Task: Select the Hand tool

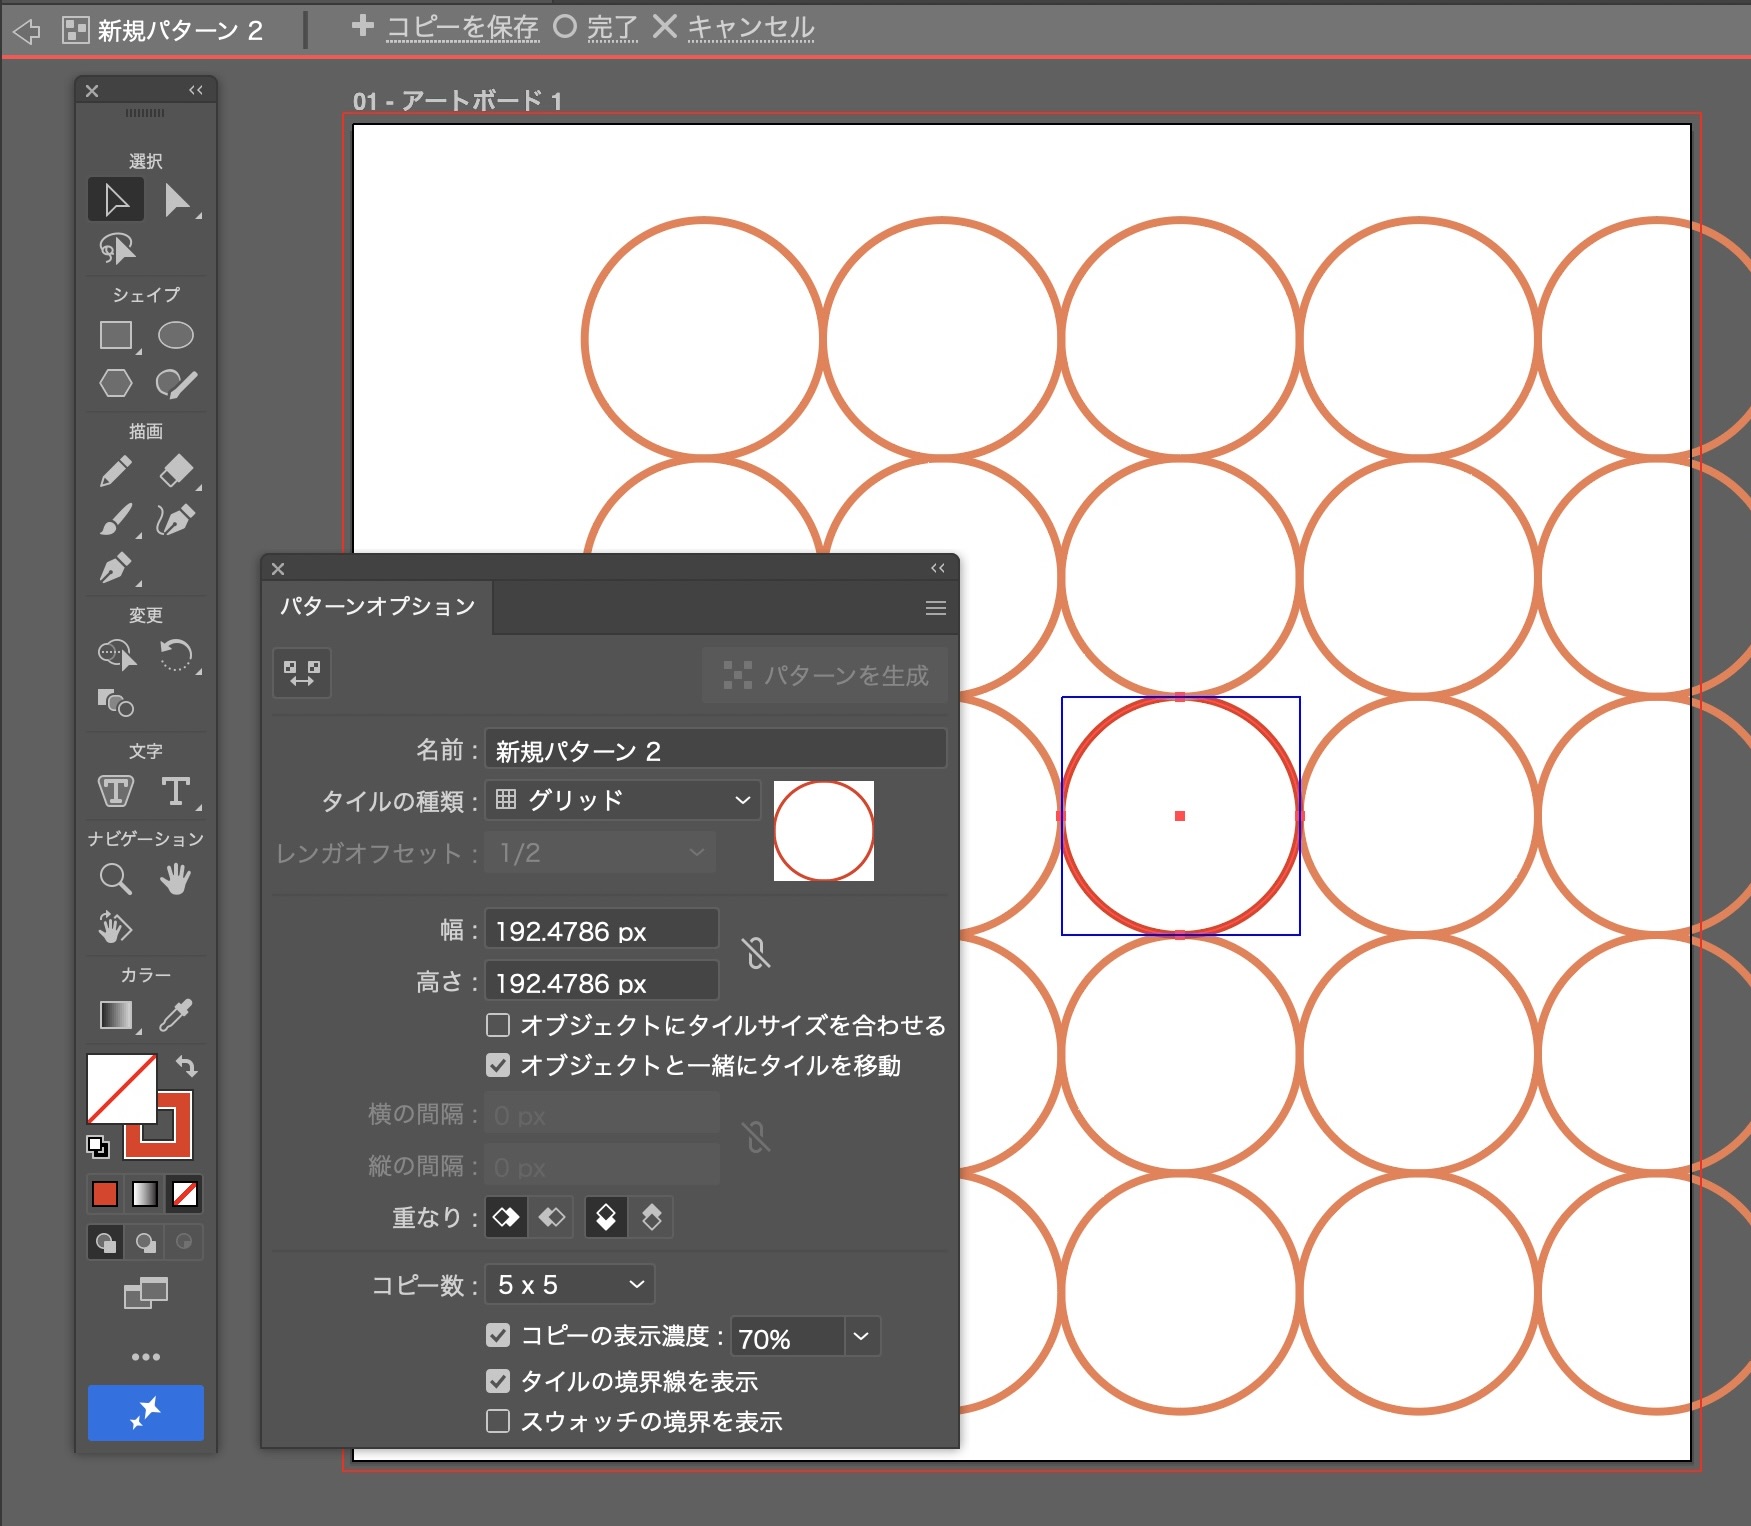Action: (x=176, y=879)
